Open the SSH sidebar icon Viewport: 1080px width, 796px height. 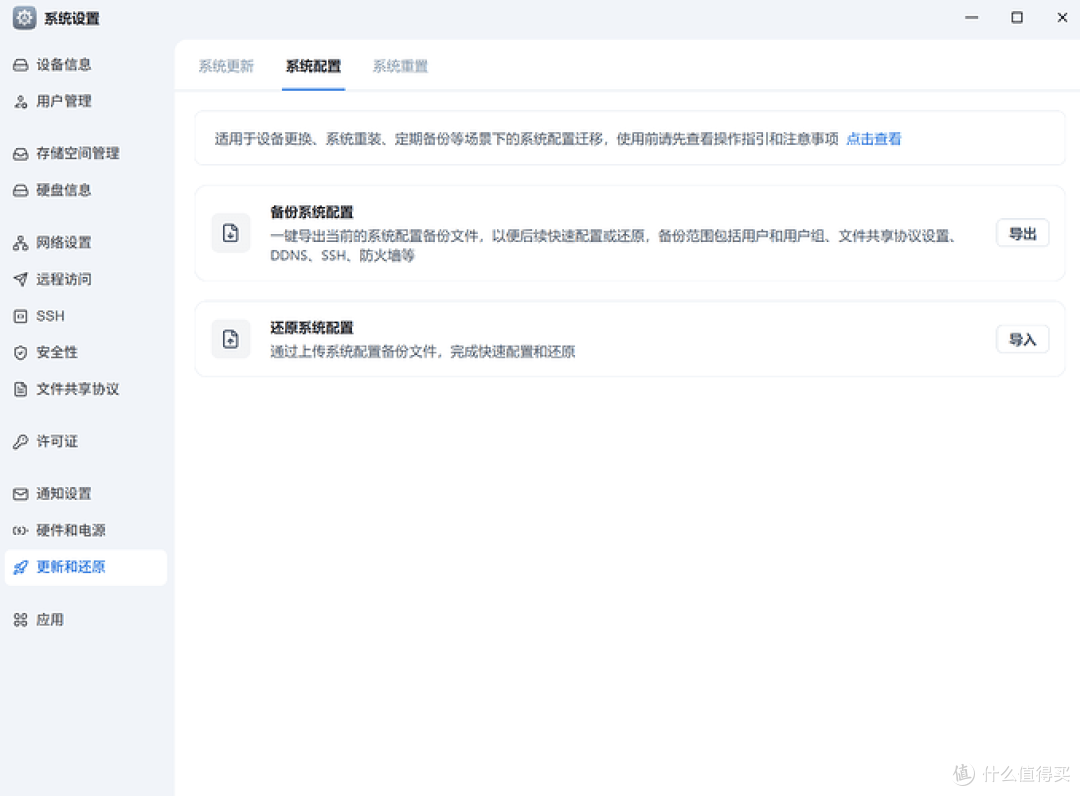(20, 316)
